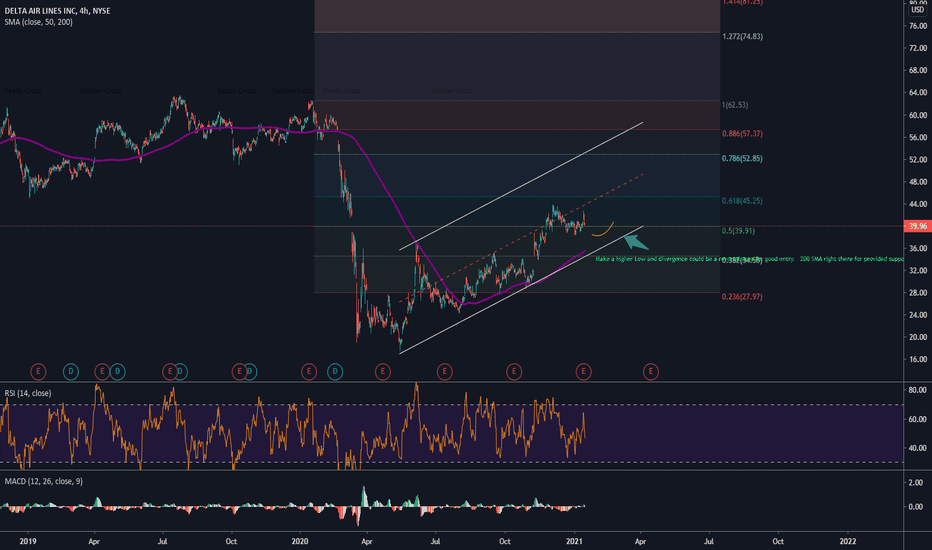
Task: Select the upper white channel trendline
Action: 521,186
